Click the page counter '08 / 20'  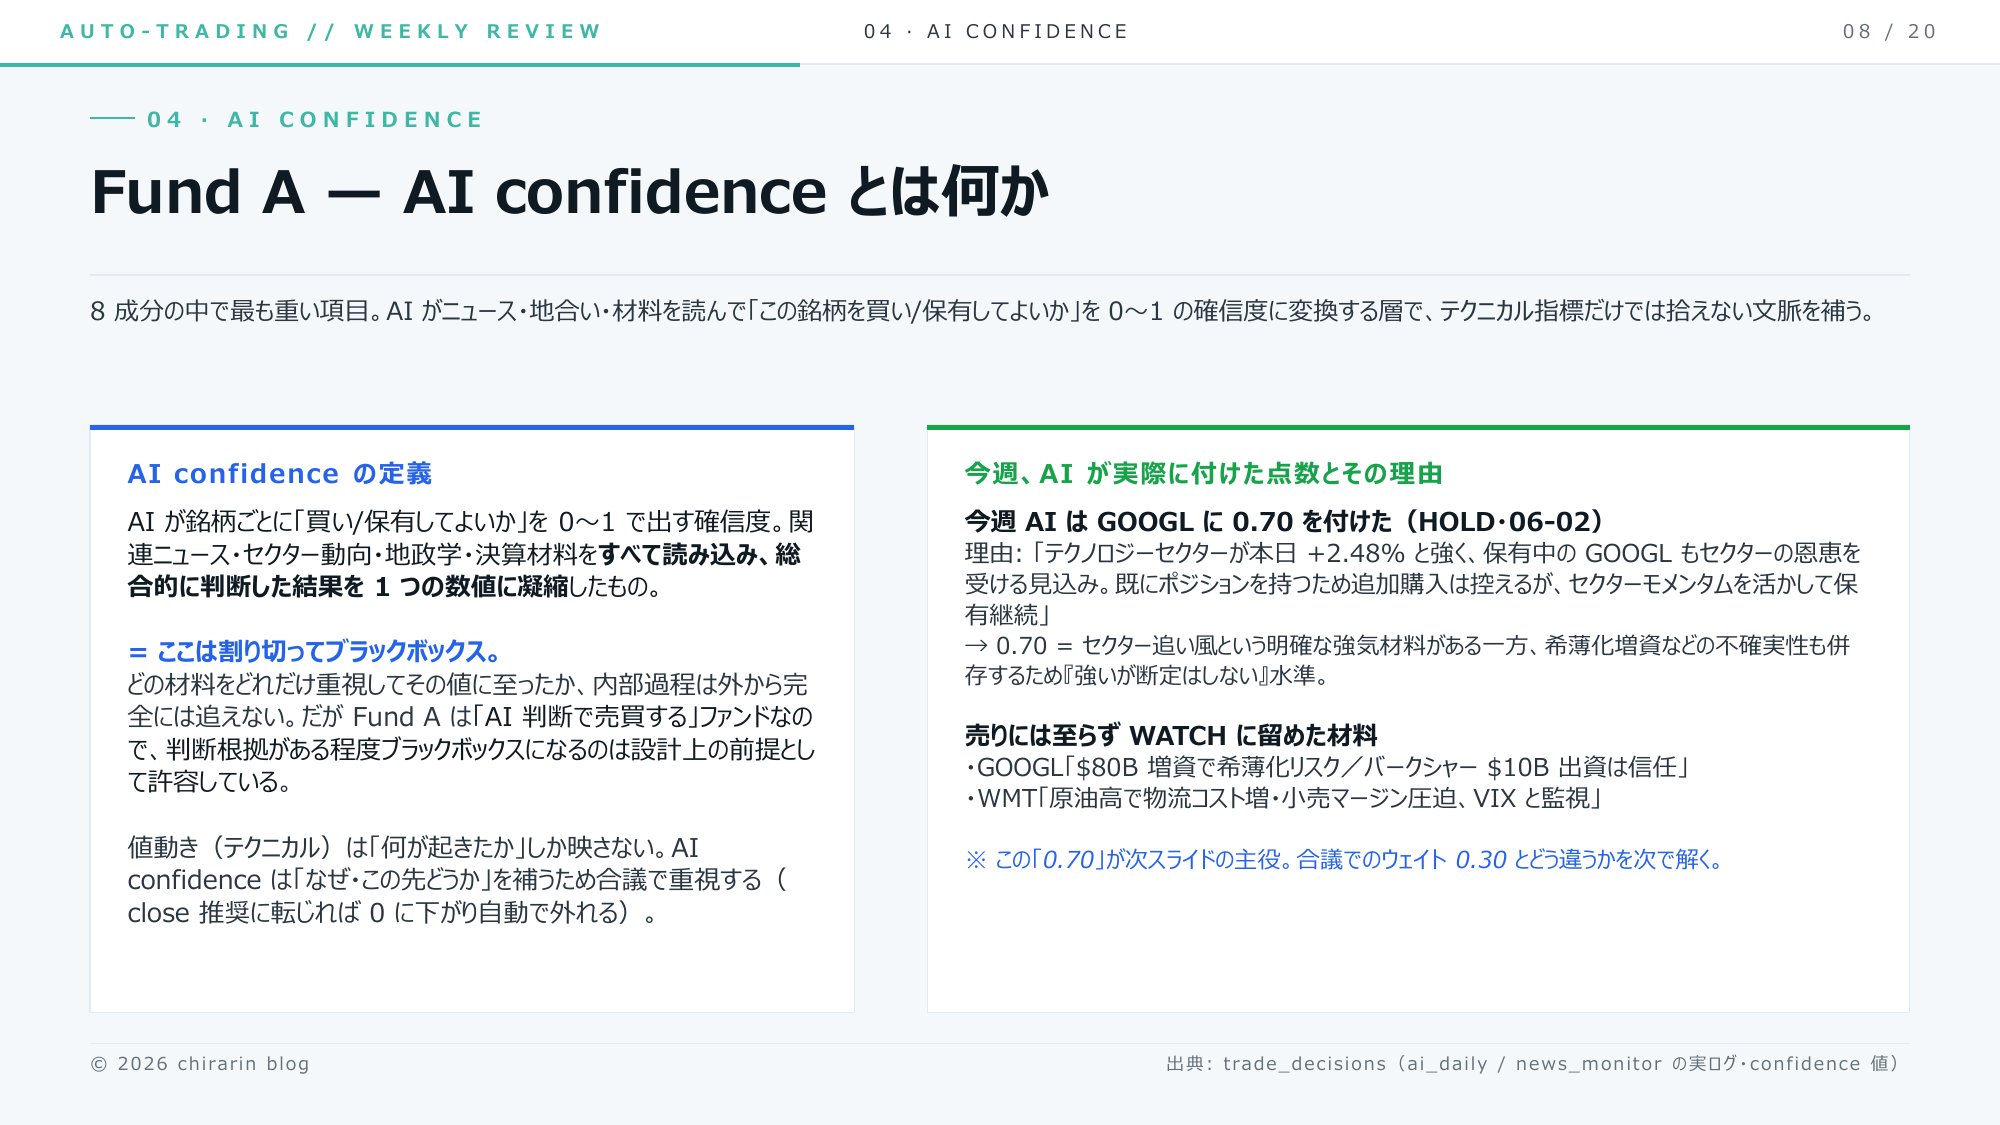[1890, 31]
